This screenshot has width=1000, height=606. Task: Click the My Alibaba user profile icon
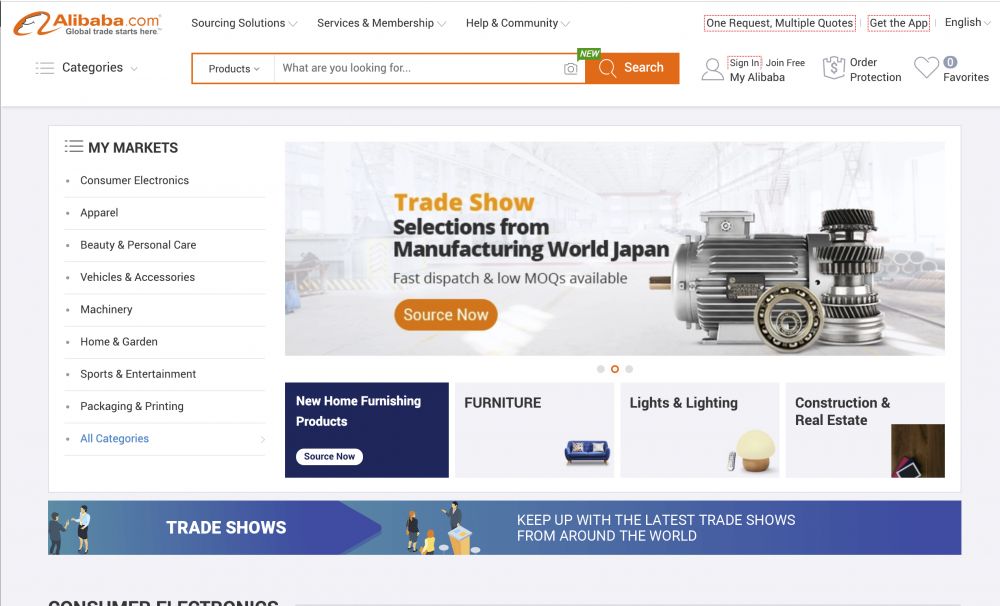pos(712,69)
